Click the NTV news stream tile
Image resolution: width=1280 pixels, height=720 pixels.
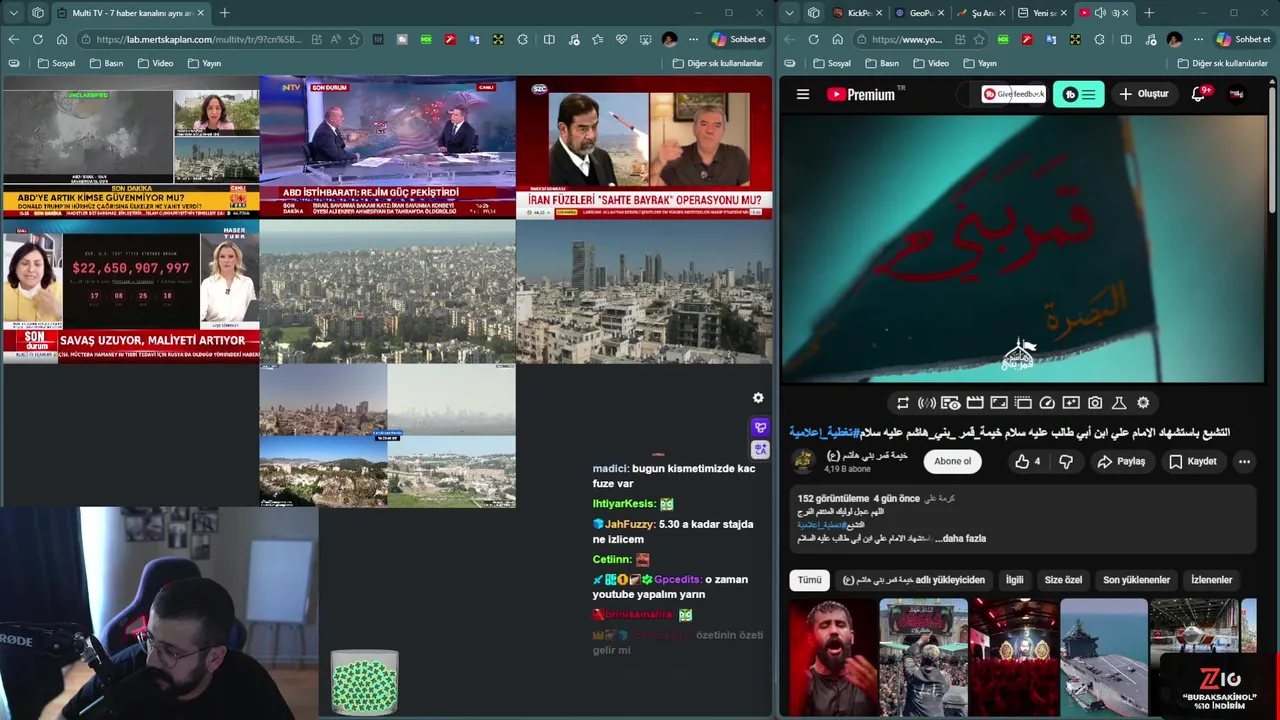coord(387,147)
